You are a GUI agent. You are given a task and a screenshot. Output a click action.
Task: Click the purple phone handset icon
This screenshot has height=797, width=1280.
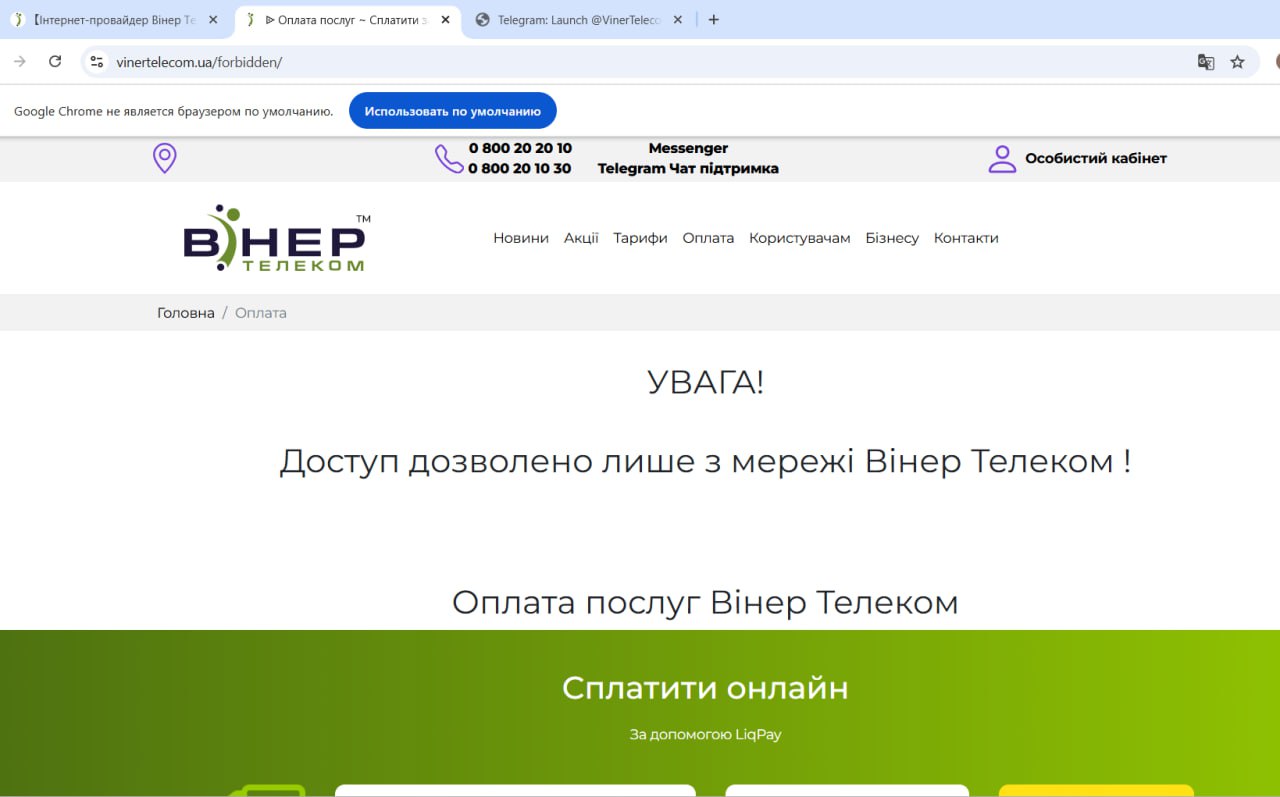coord(449,158)
